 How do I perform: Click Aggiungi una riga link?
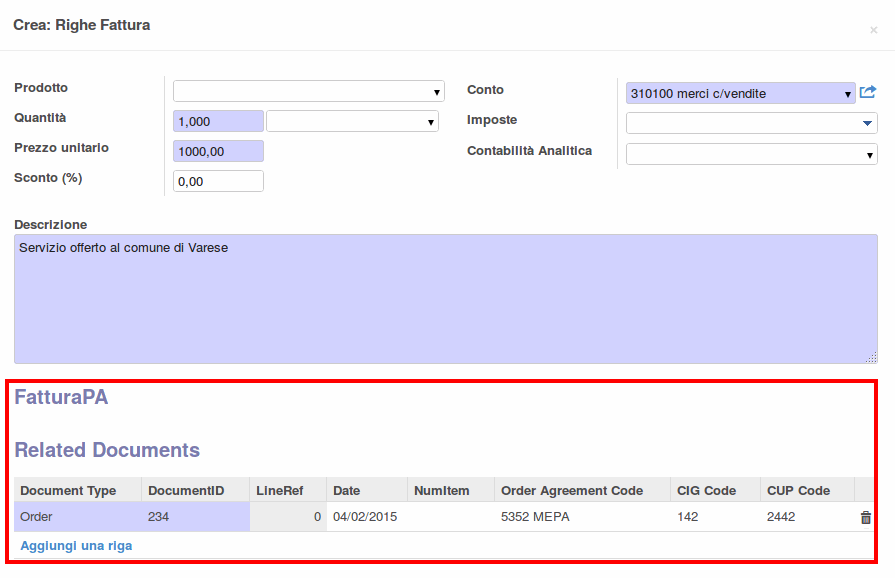coord(76,546)
